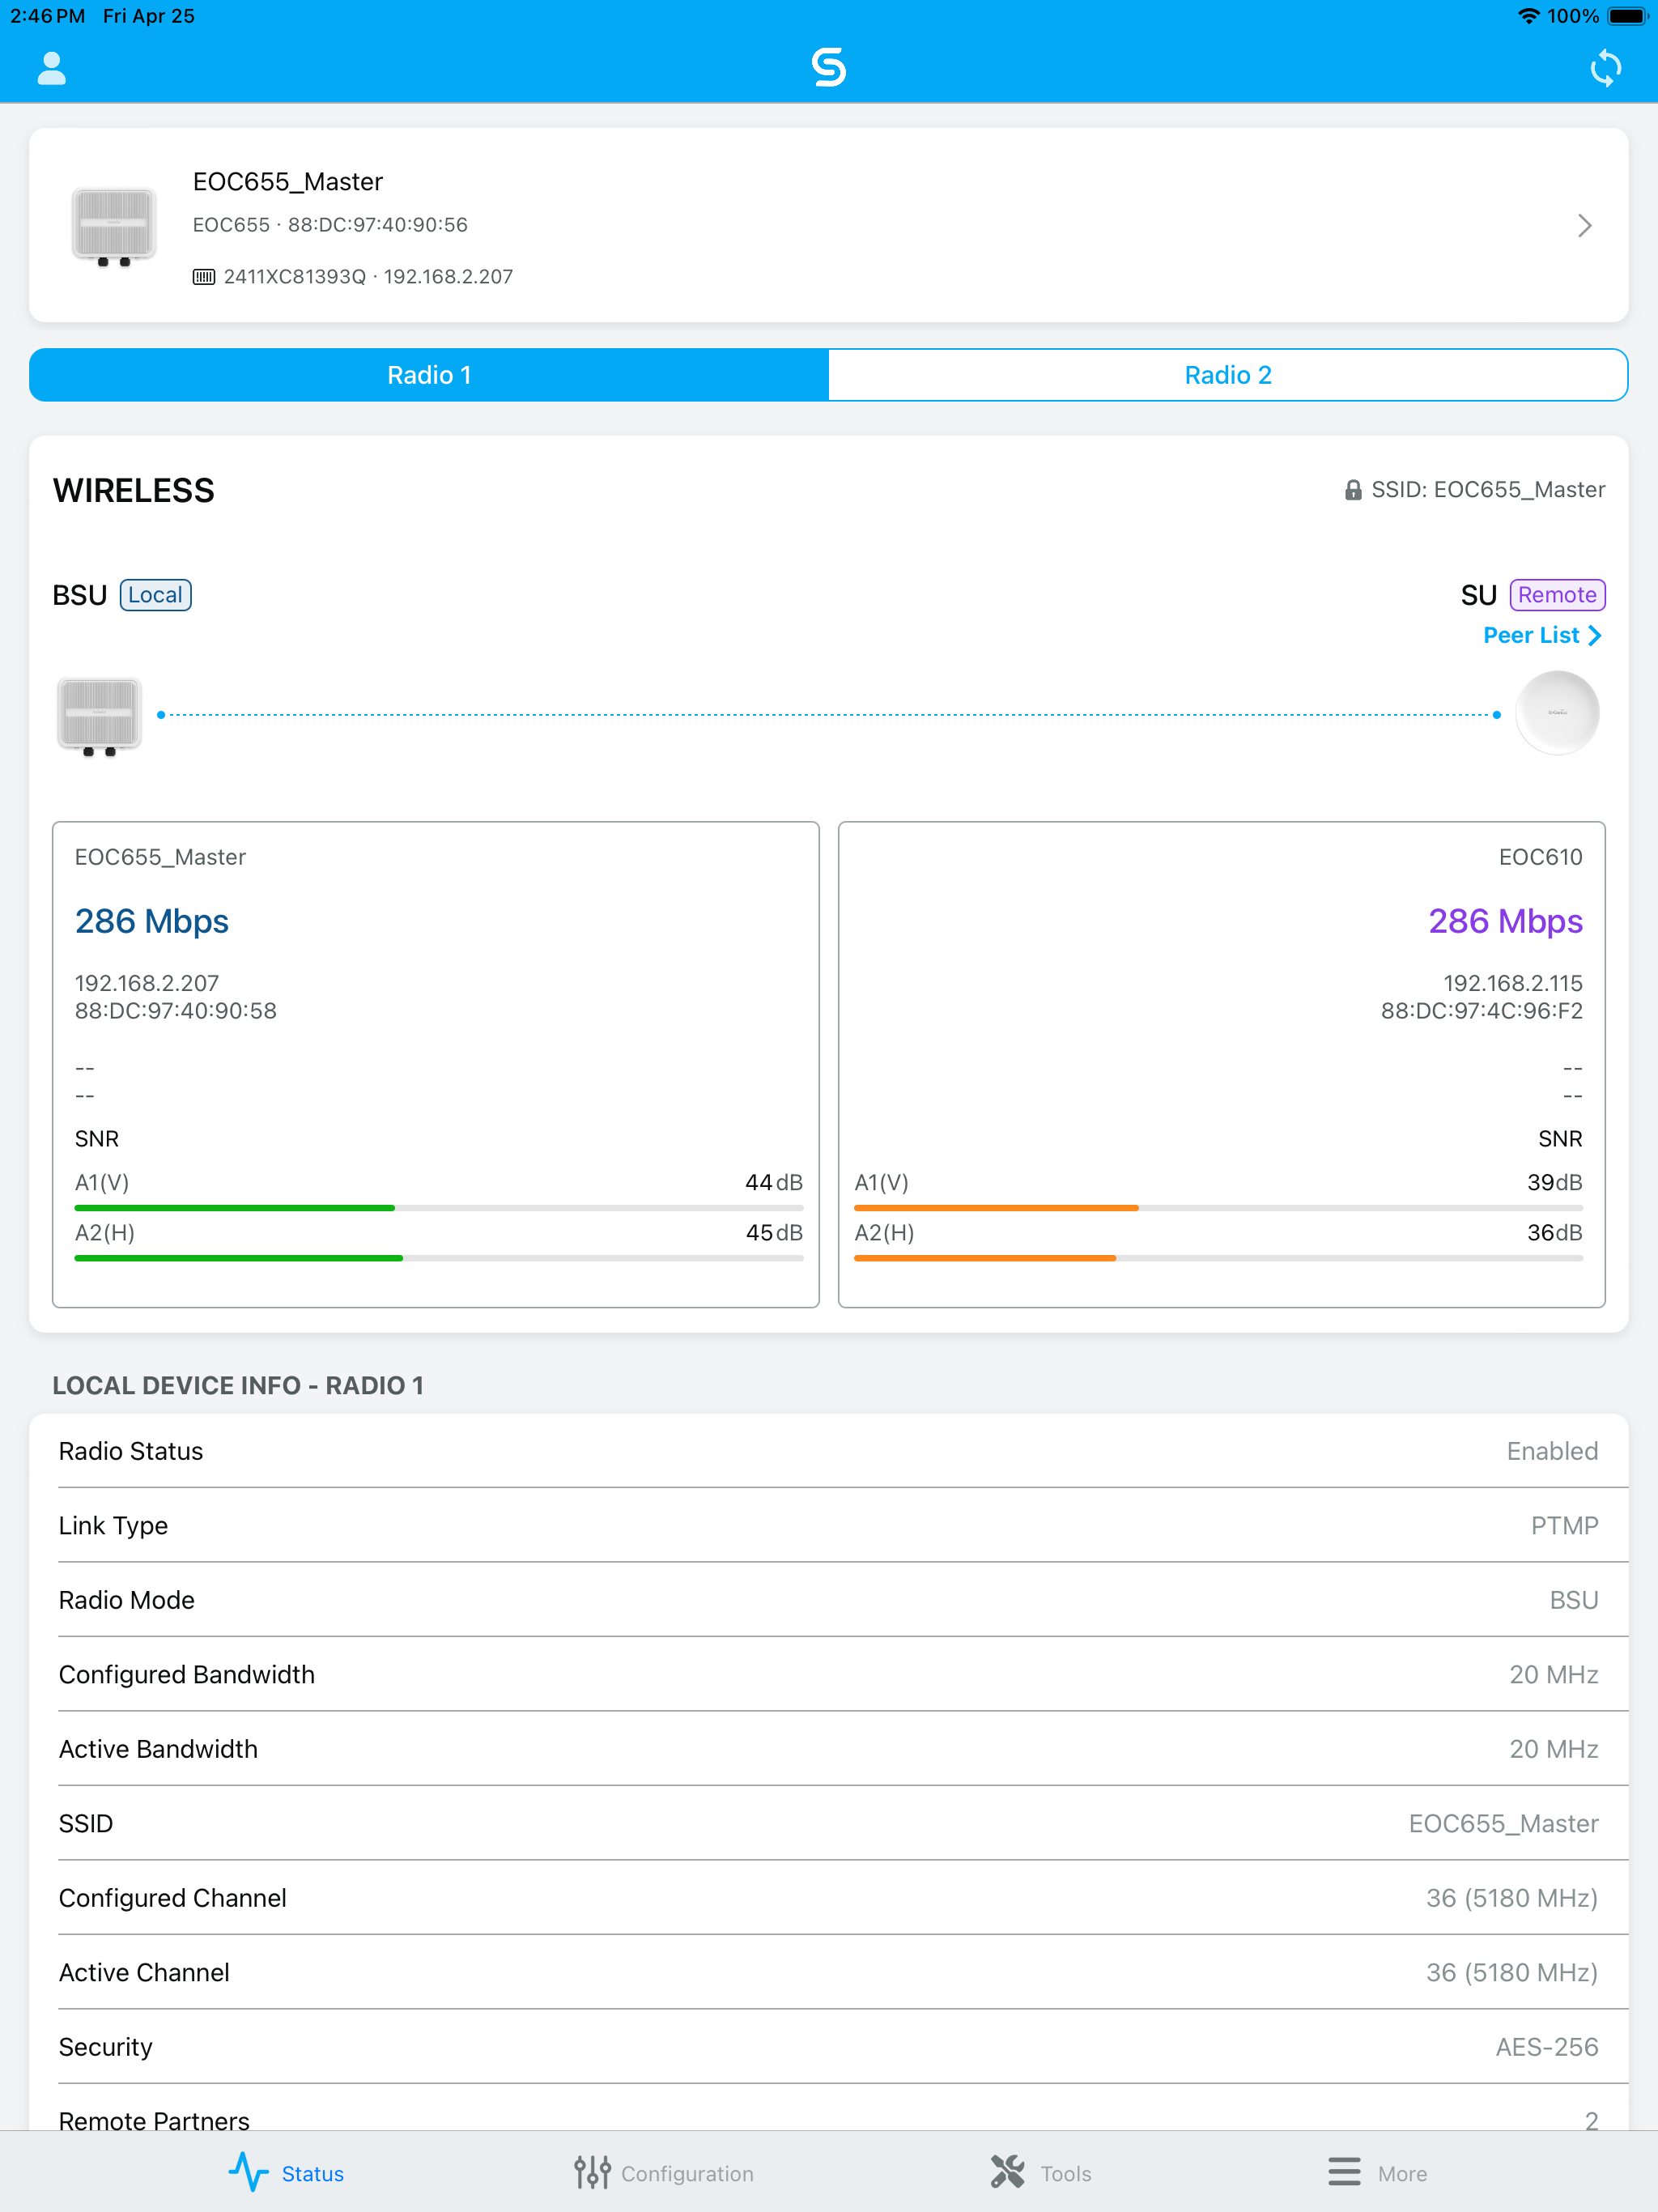Tap the local A1(V) 44 dB SNR bar
Screen dimensions: 1658x2212
click(438, 1208)
